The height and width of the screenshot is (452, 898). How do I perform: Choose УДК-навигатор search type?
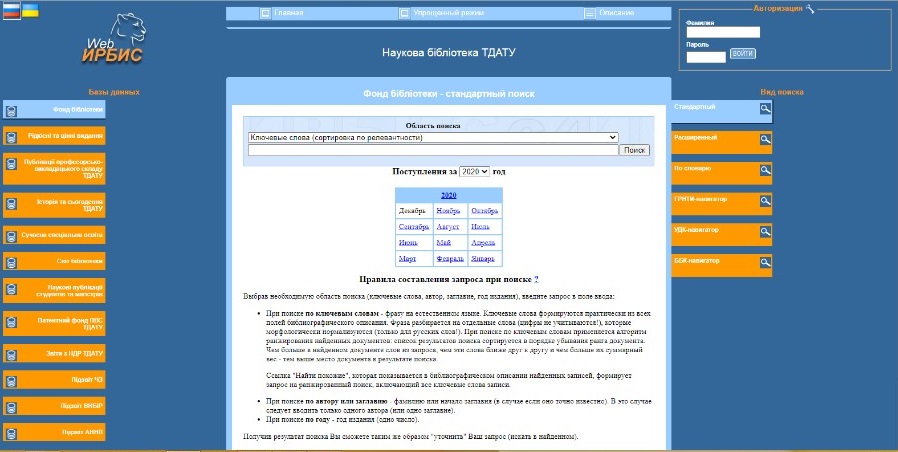722,234
